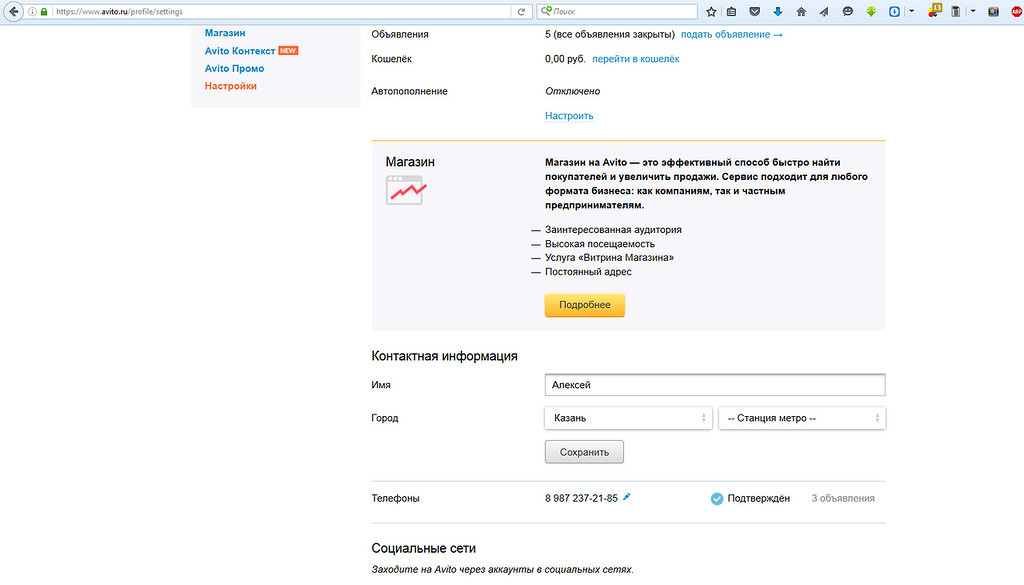Screen dimensions: 1024x585
Task: Click the Услуга «Витрина Магазина» list item
Action: pyautogui.click(x=609, y=258)
